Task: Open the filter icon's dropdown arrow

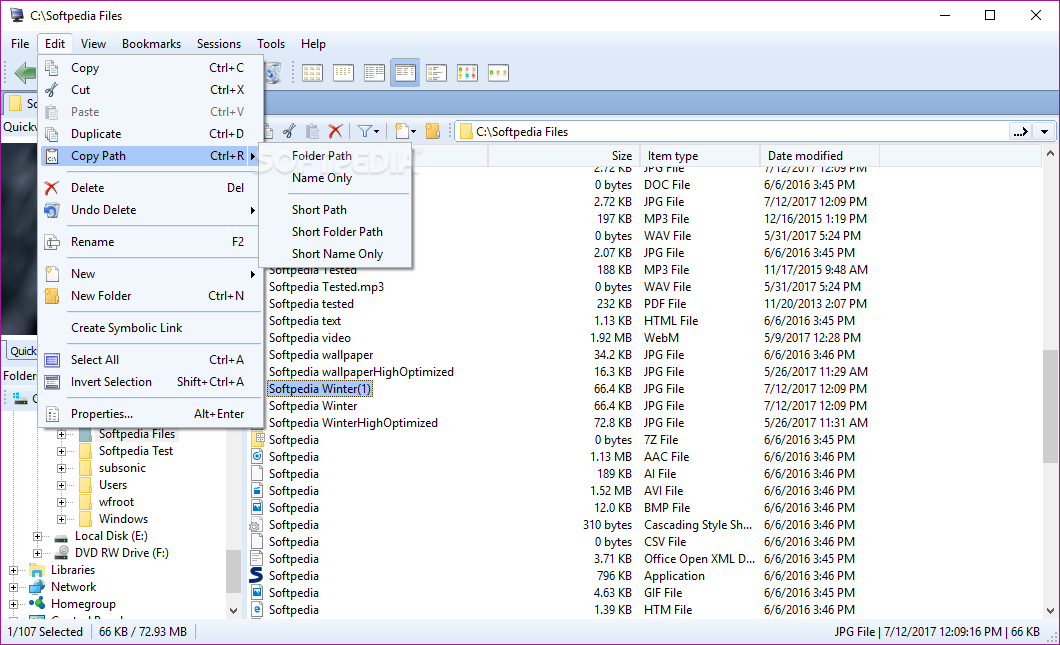Action: [x=377, y=132]
